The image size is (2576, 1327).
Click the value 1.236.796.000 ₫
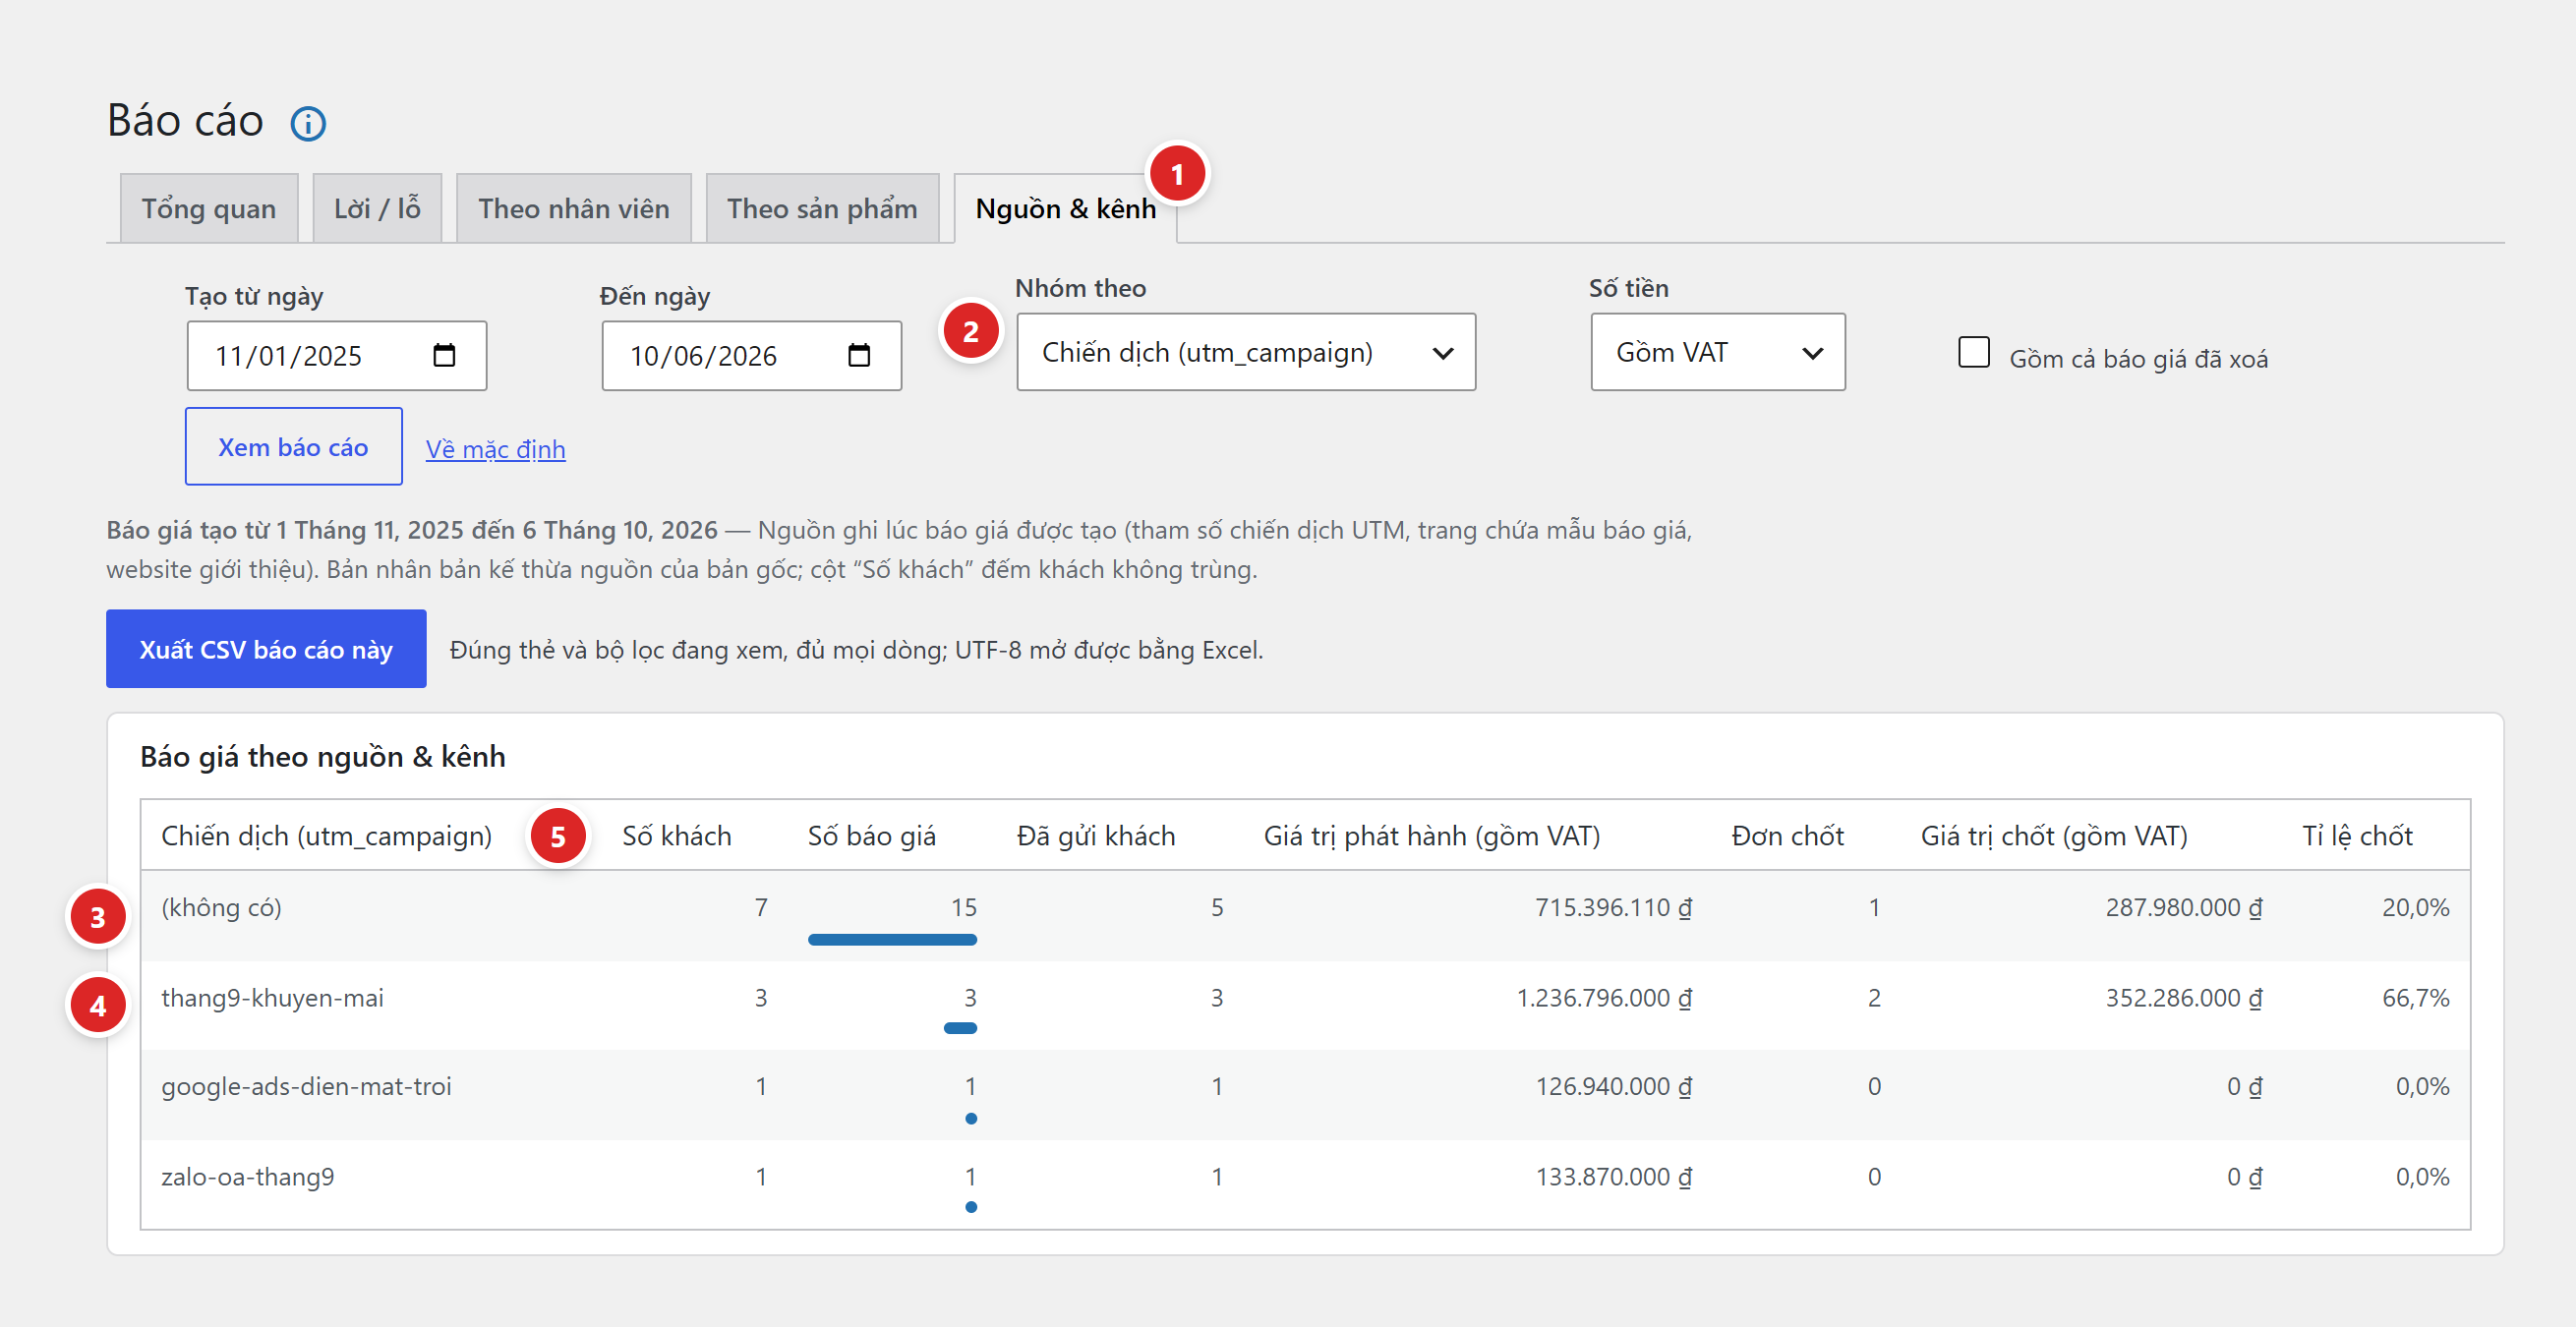coord(1604,997)
